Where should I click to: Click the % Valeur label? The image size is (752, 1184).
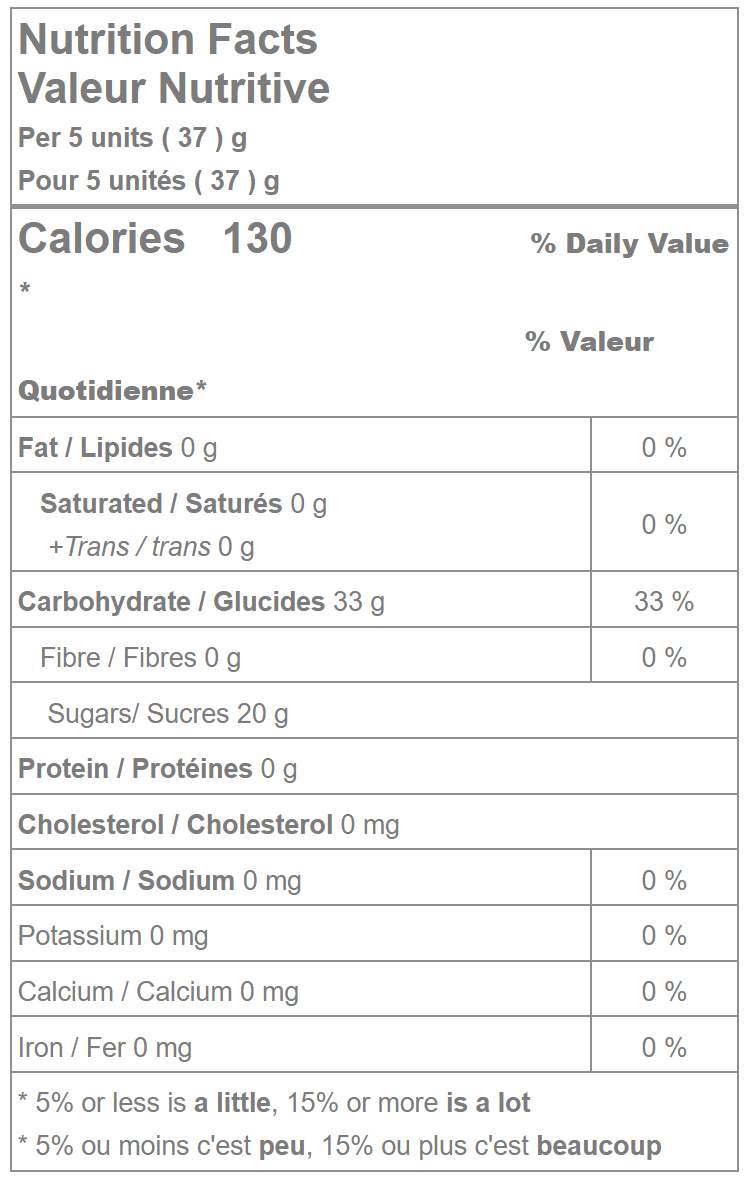[x=589, y=342]
